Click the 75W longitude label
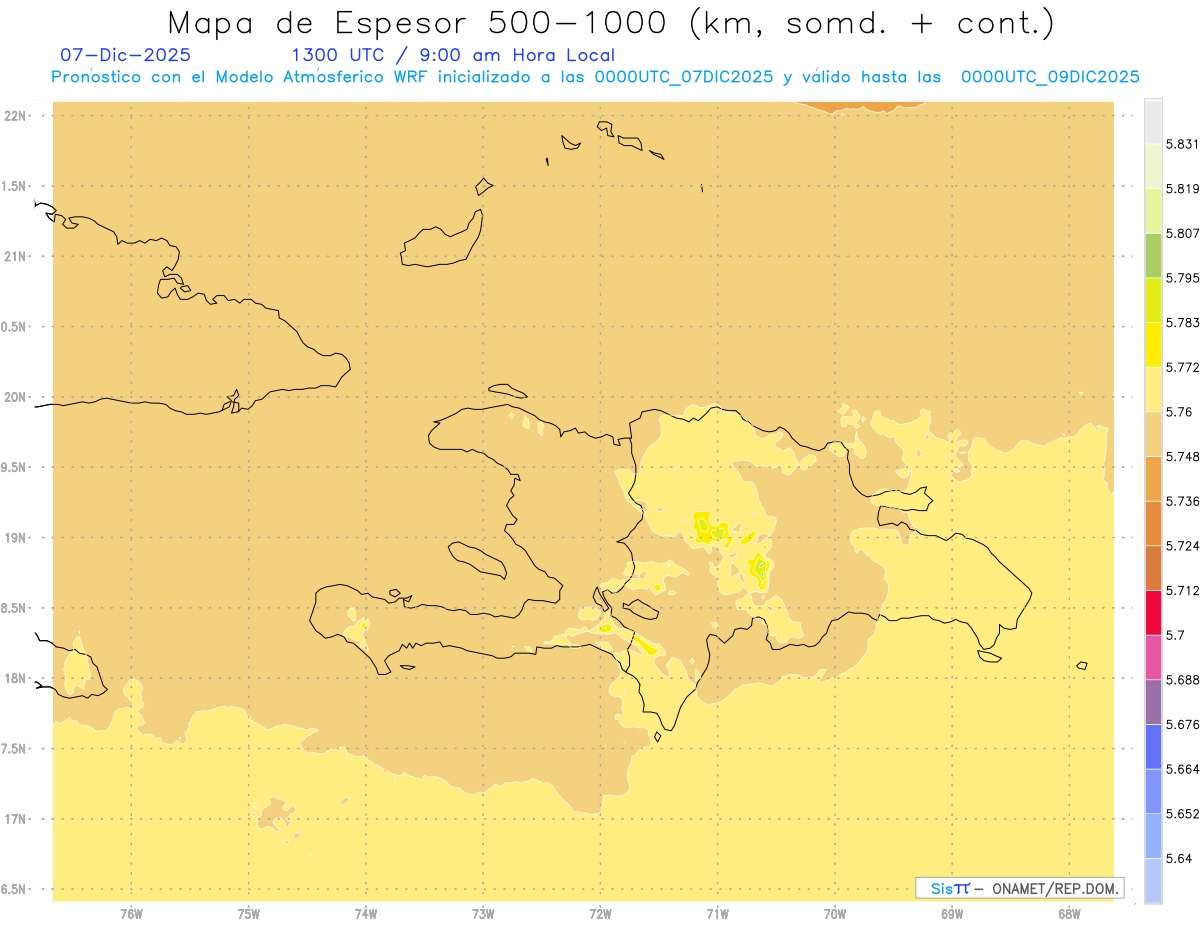 249,914
